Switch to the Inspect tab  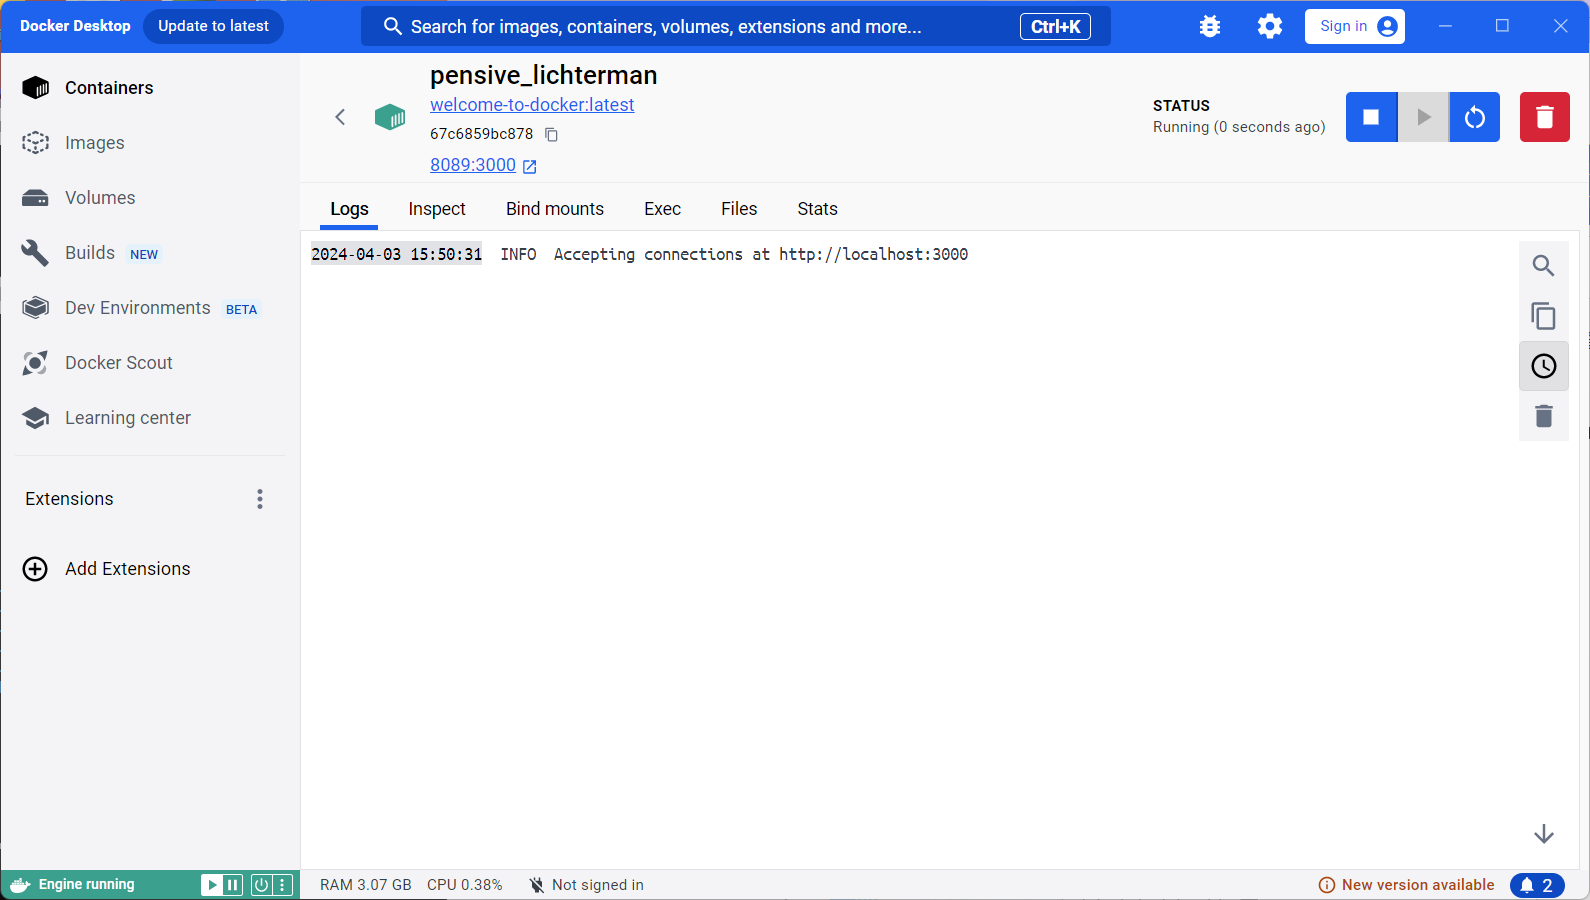click(x=437, y=209)
